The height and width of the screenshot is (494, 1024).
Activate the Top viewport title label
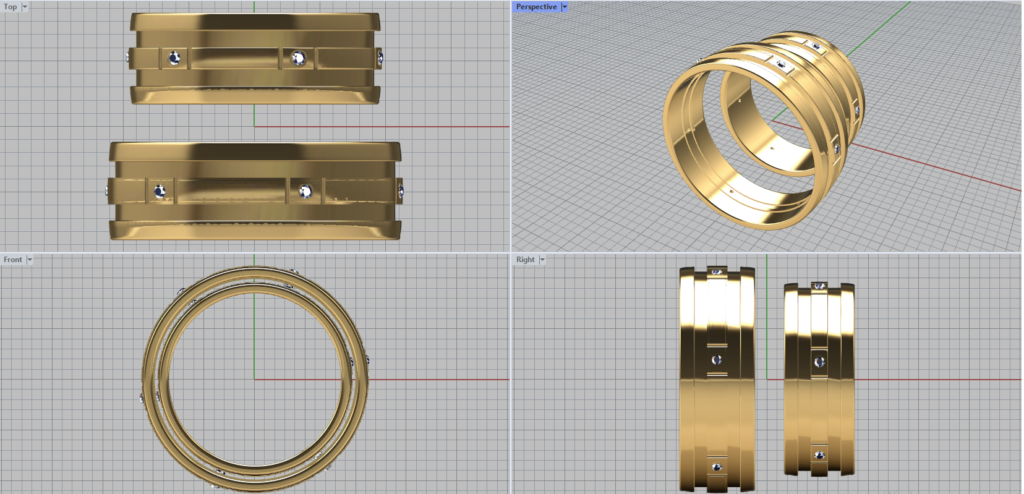(x=10, y=7)
